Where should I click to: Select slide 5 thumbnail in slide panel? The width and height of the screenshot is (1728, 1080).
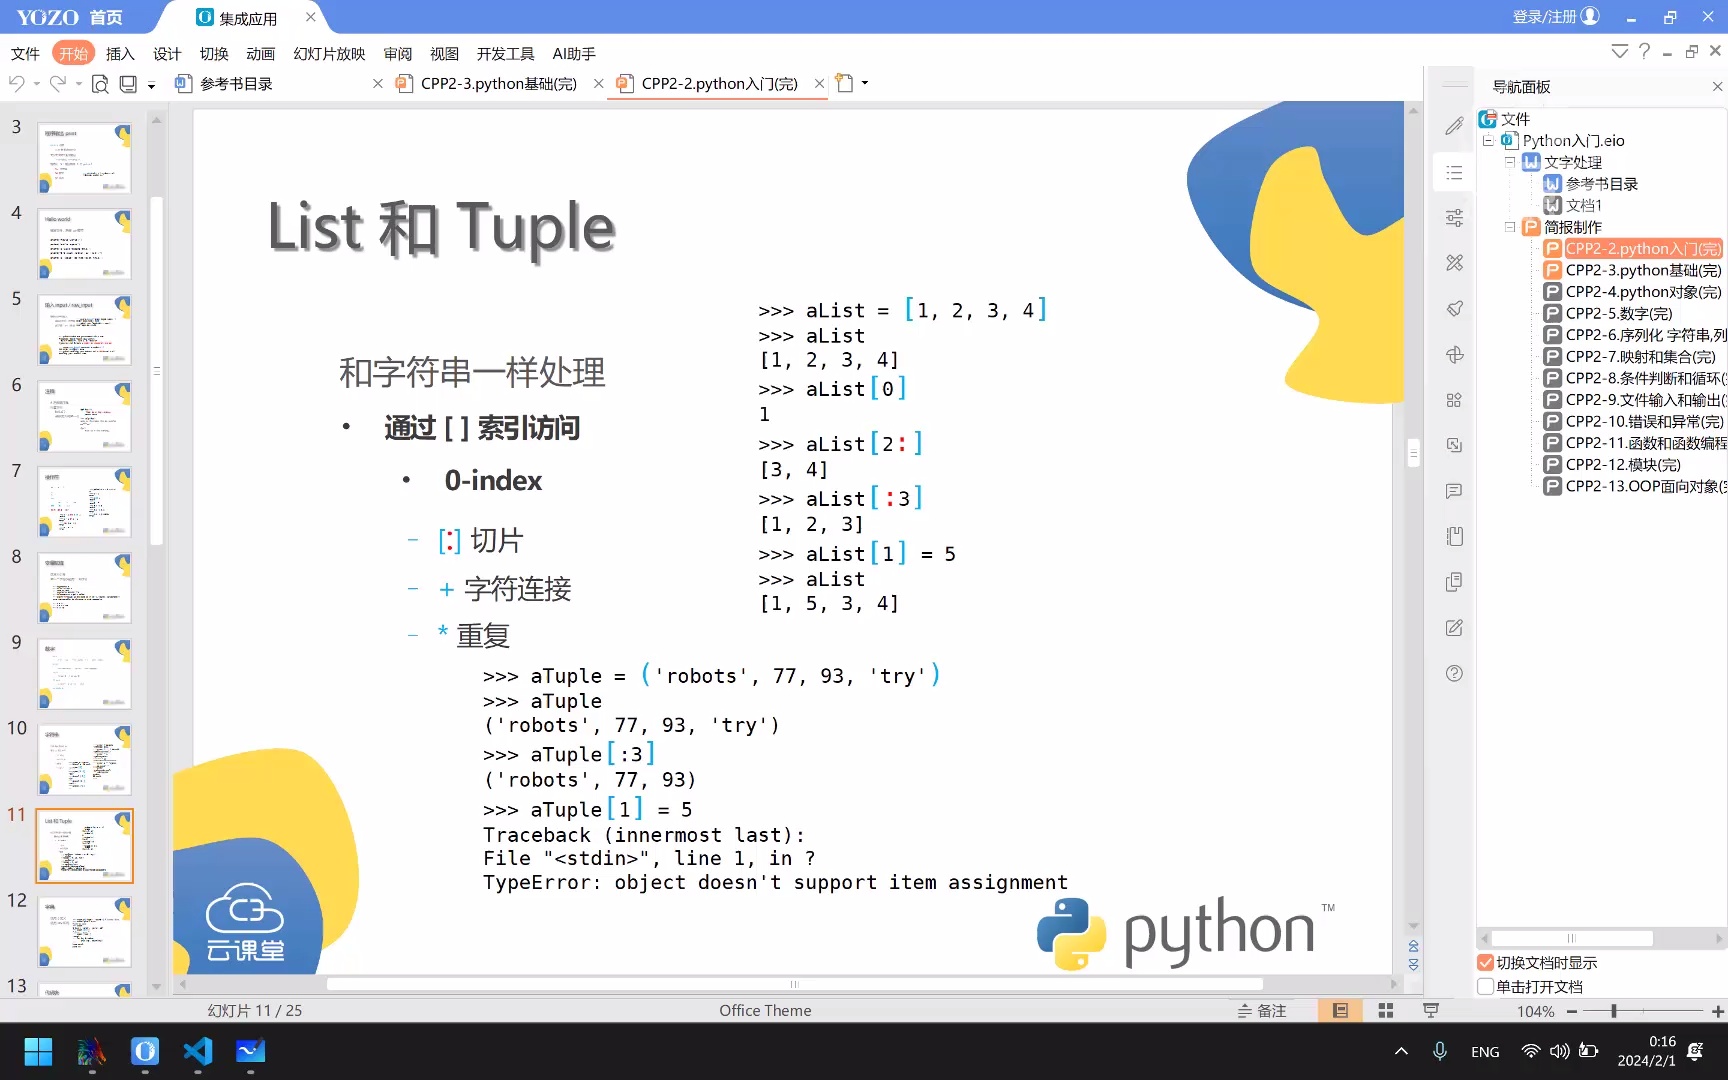pyautogui.click(x=84, y=329)
